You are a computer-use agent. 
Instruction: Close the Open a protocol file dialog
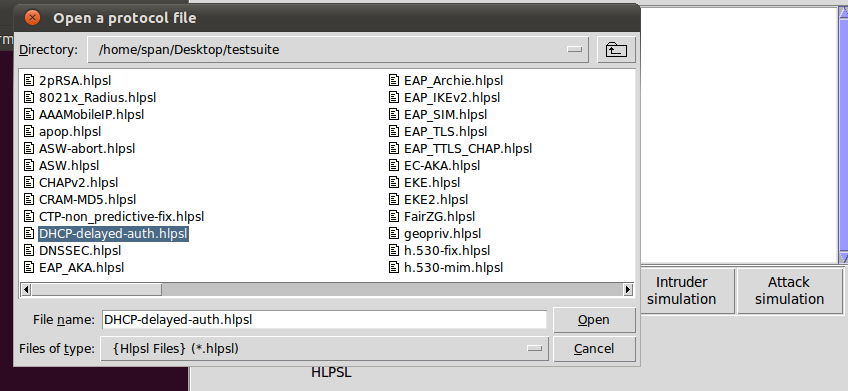coord(32,18)
